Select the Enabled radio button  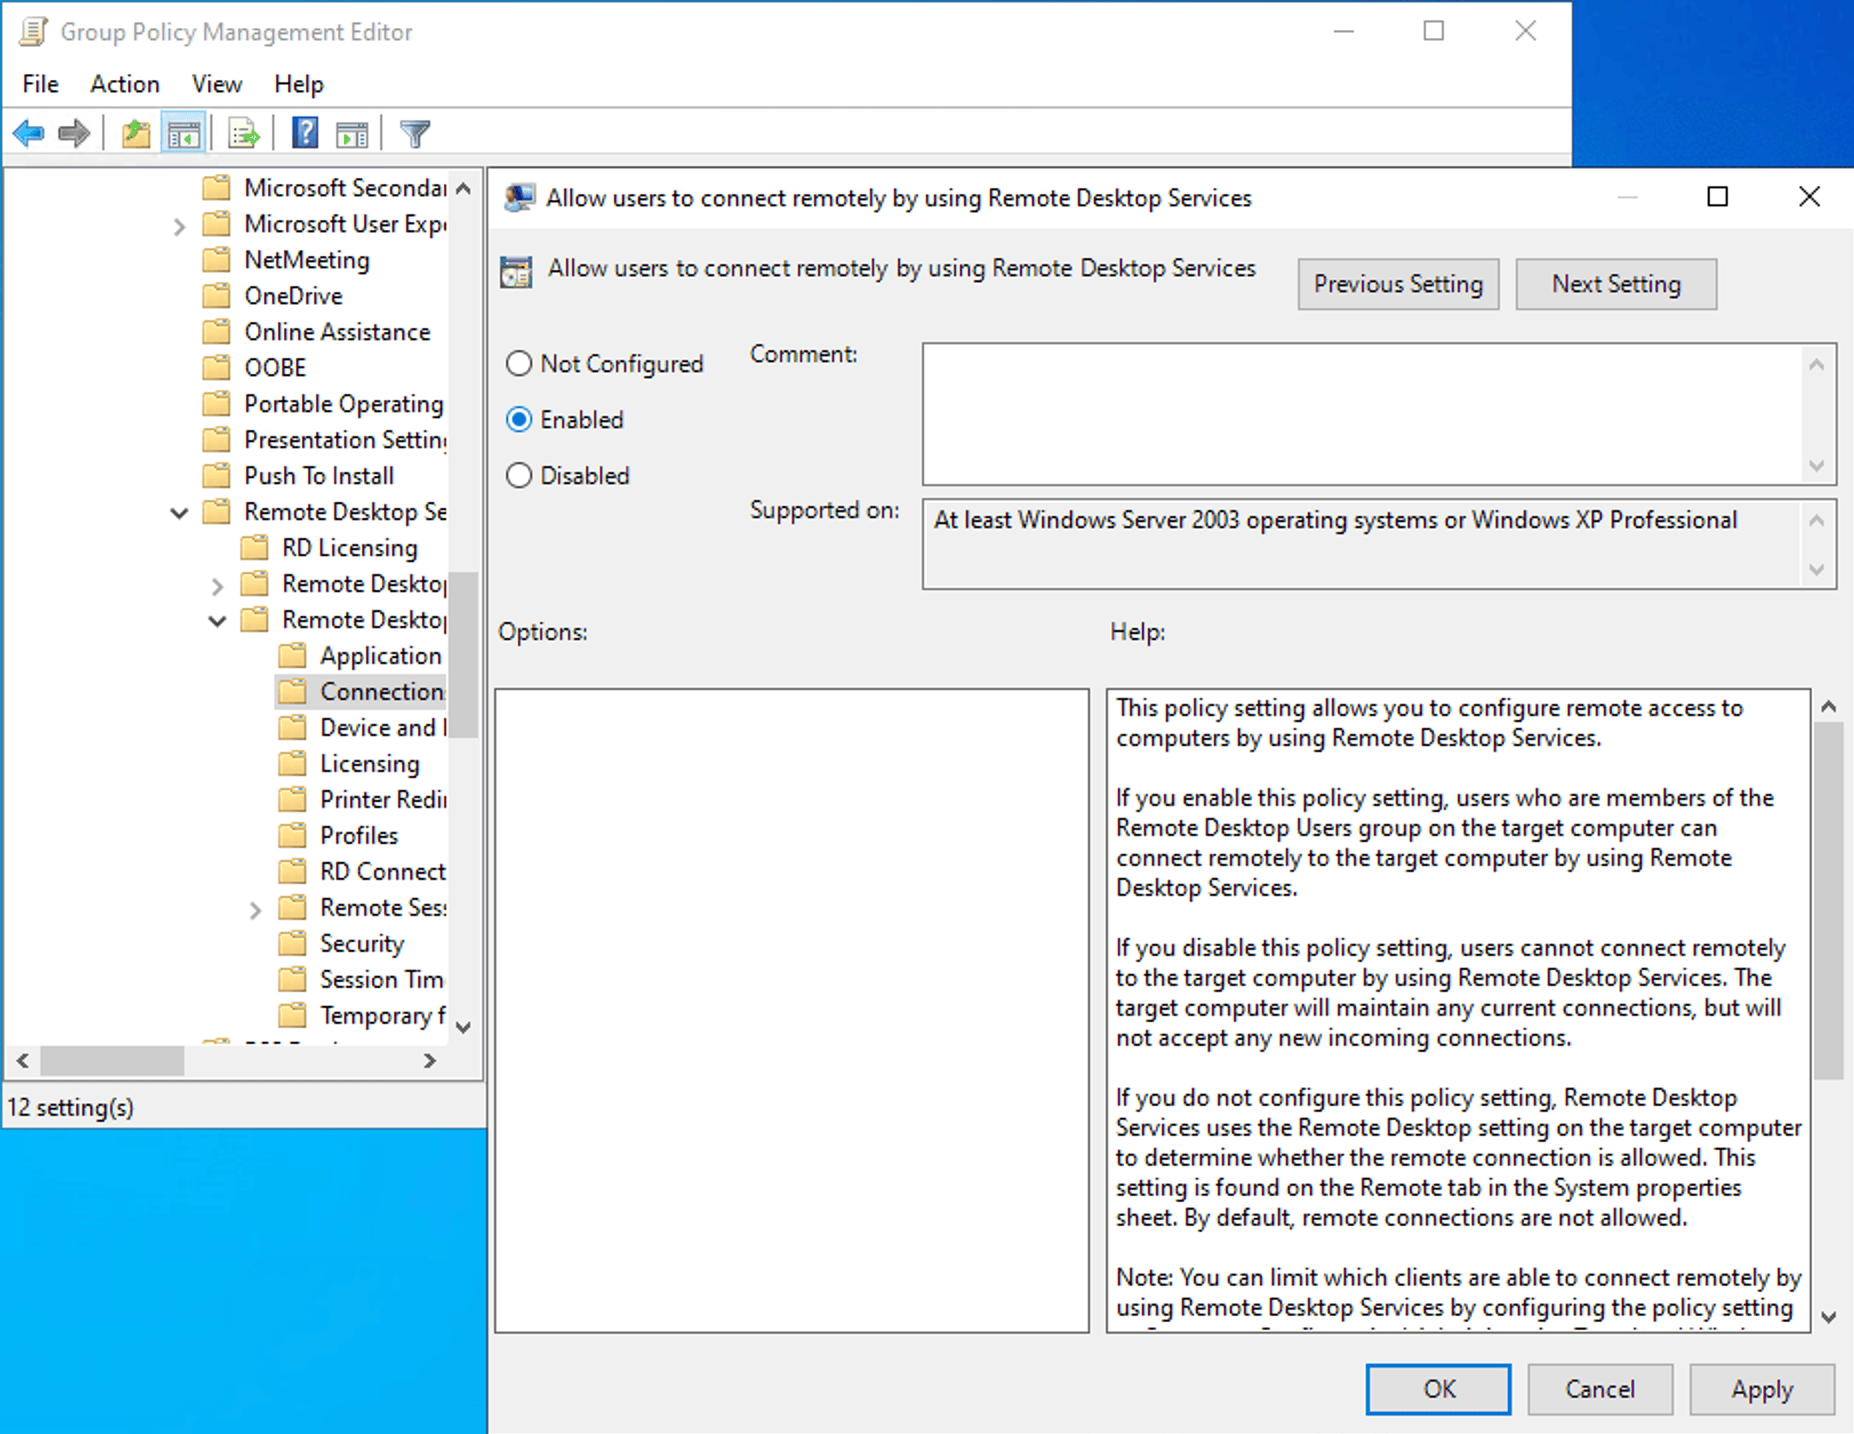(518, 419)
